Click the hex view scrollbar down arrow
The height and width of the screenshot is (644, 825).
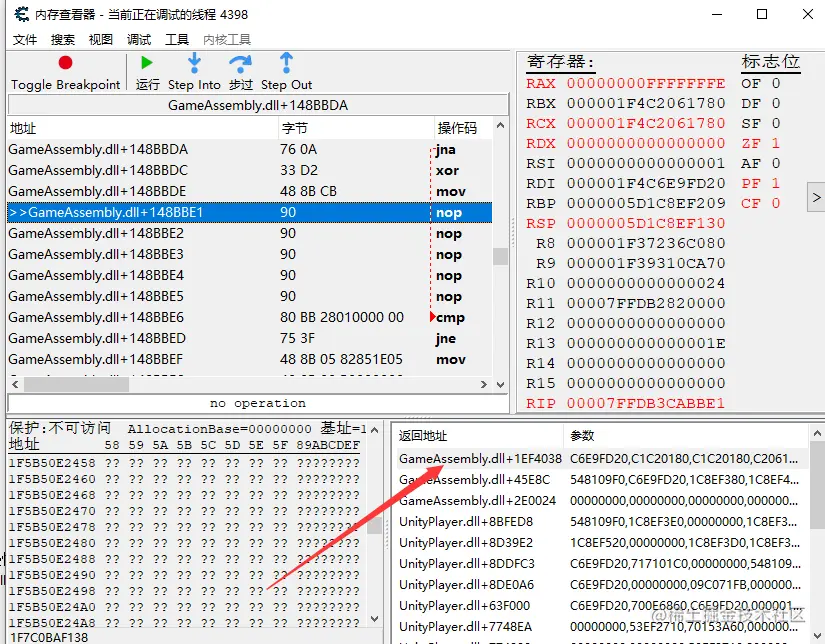tap(375, 619)
